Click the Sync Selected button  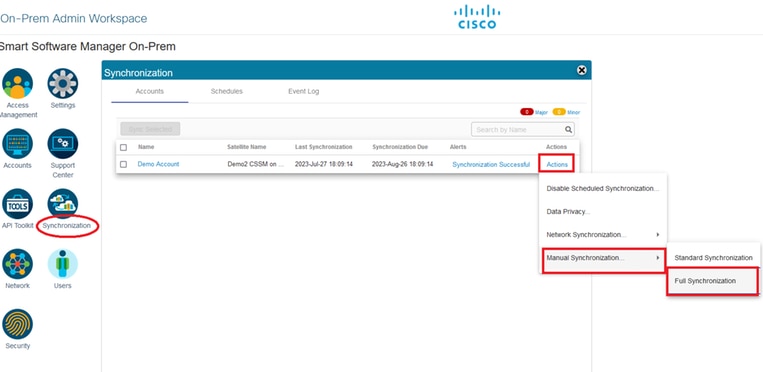(x=150, y=129)
